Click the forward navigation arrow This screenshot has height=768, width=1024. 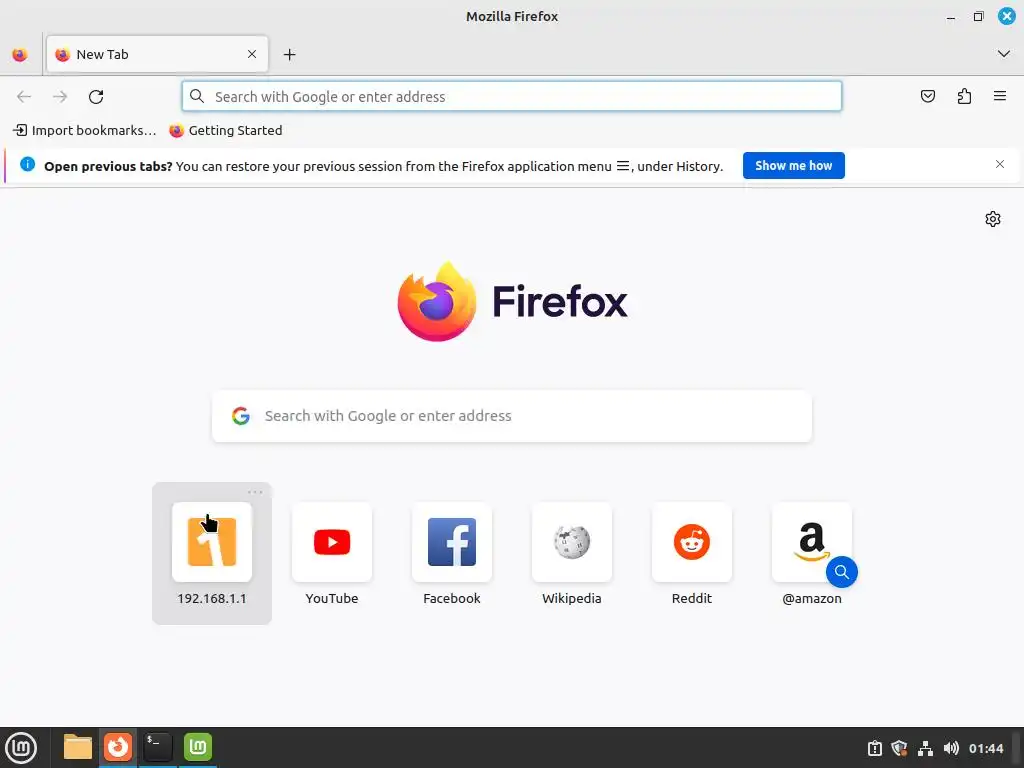coord(60,97)
